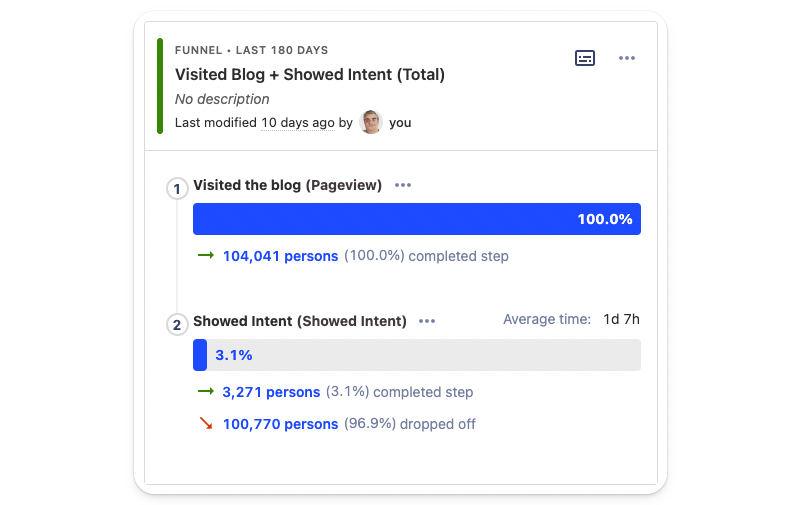Open the 100,770 persons dropped off link
This screenshot has width=800, height=505.
[280, 424]
